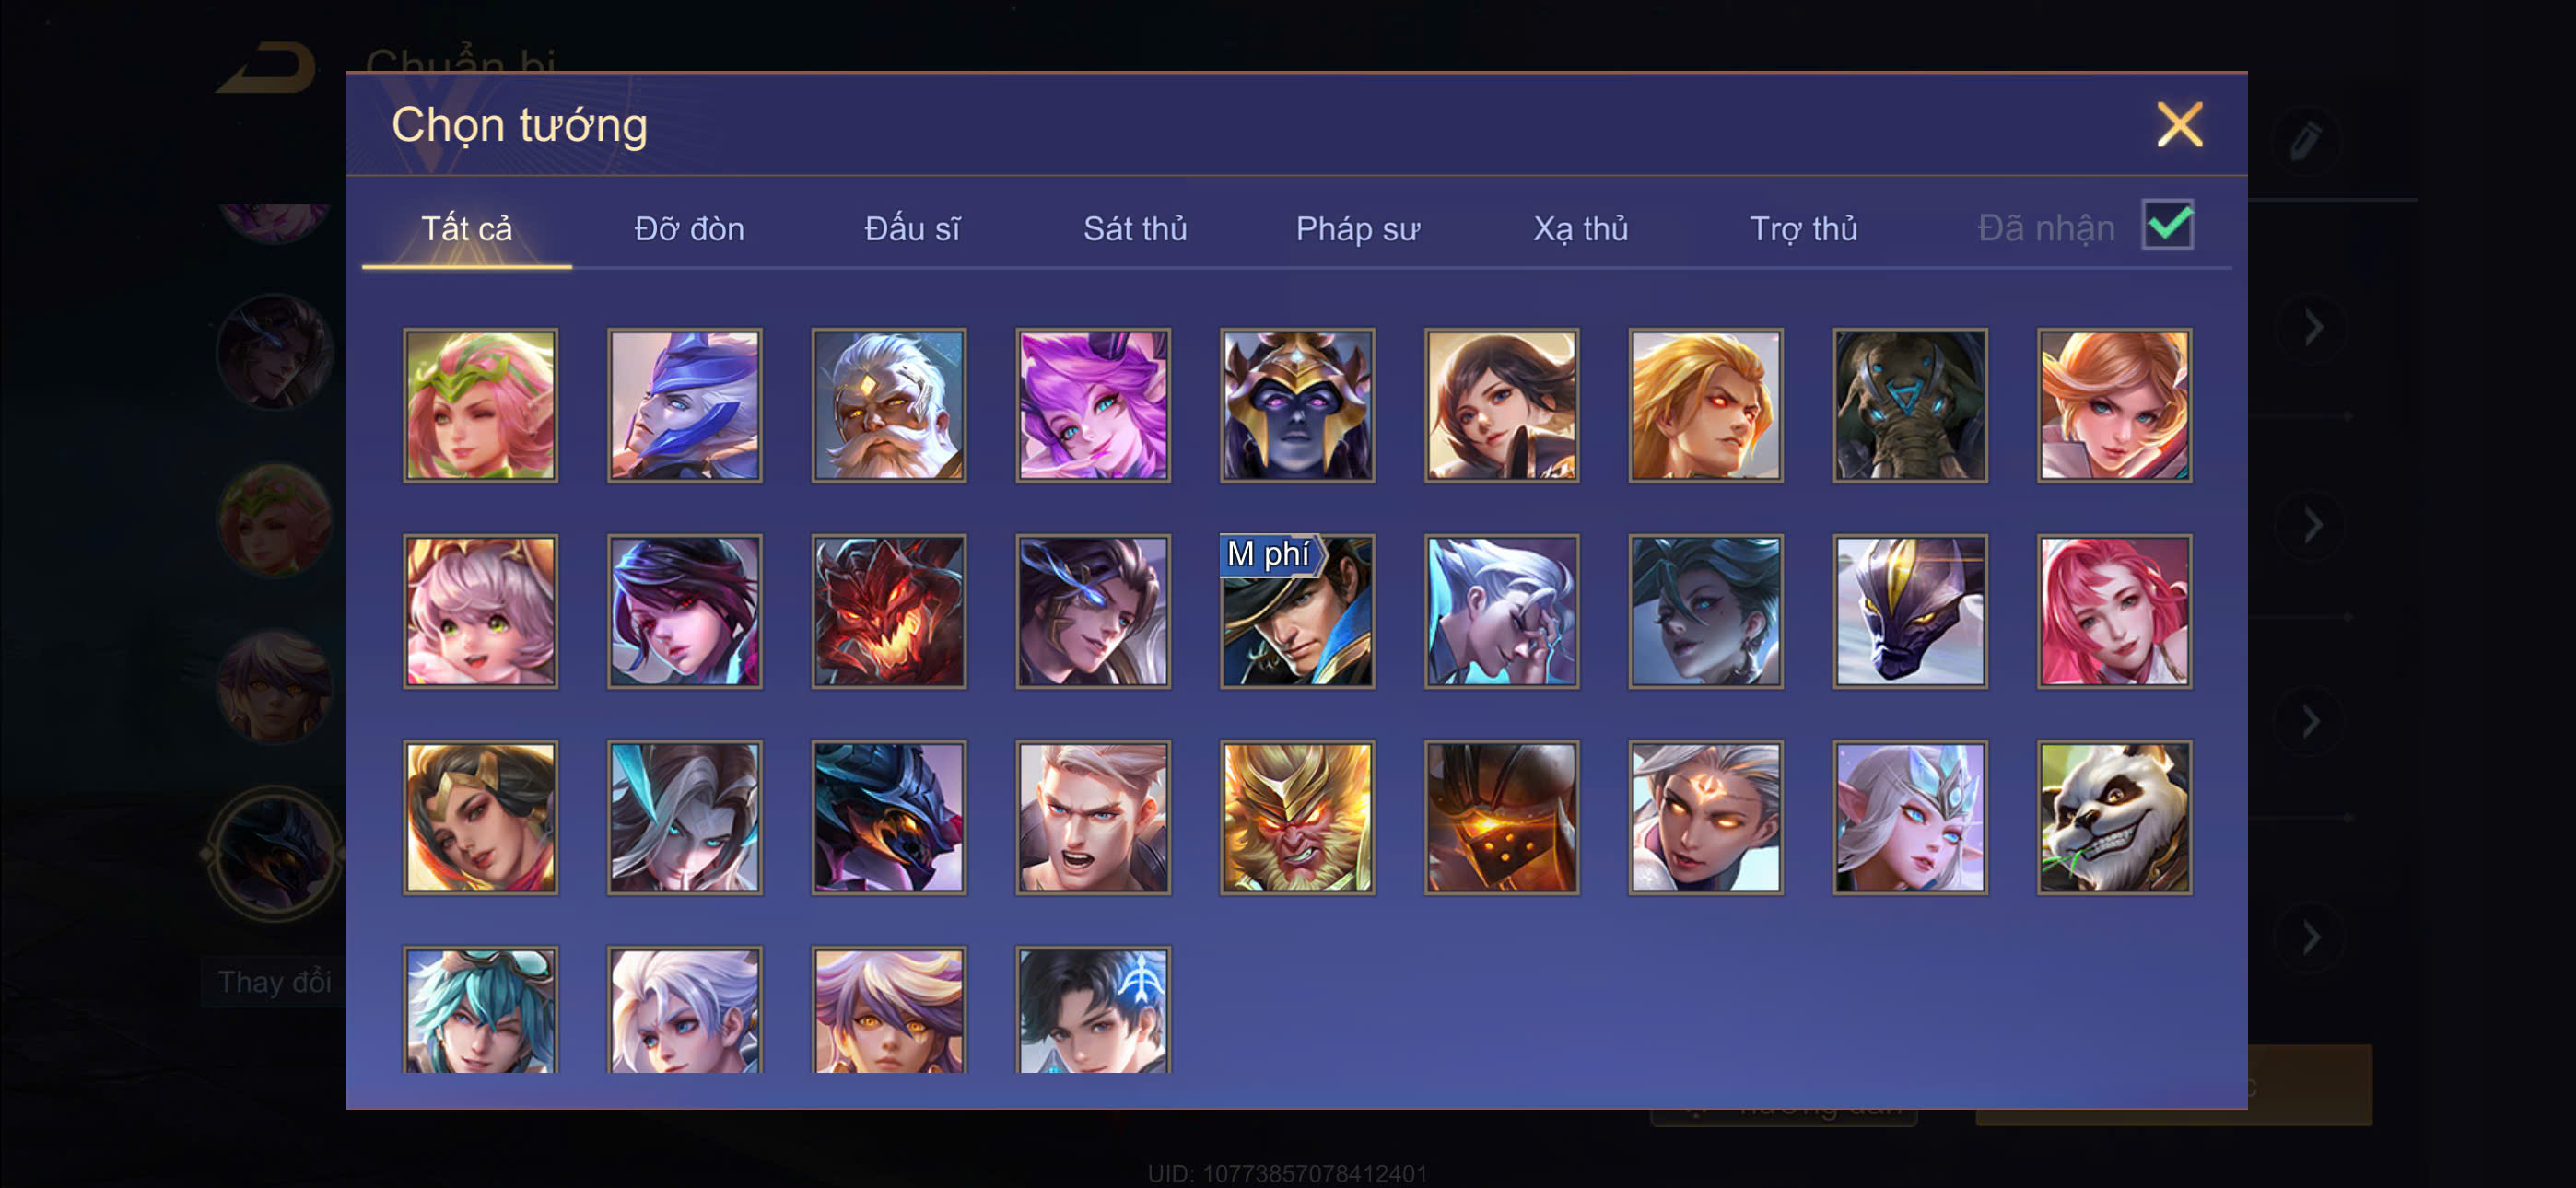The width and height of the screenshot is (2576, 1188).
Task: Pick the elephant hero with blue markings
Action: click(1910, 405)
